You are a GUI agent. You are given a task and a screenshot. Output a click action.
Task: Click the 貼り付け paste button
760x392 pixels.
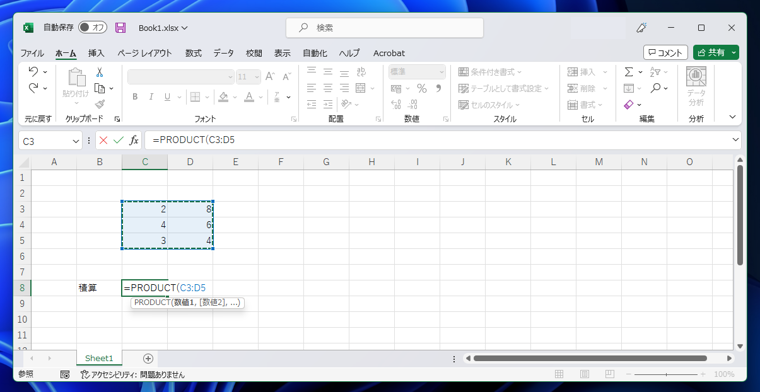click(76, 86)
